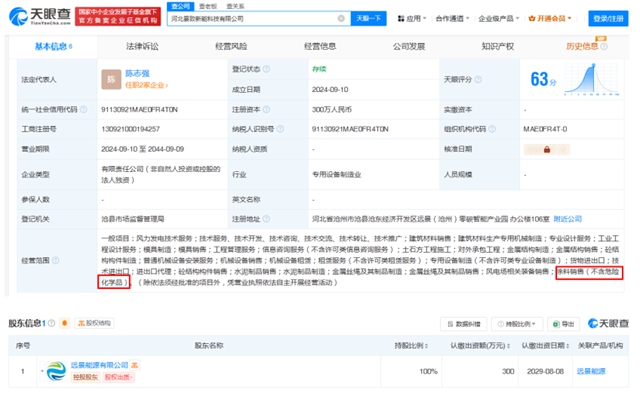Collapse shareholder row 1 with the minus toggle
The image size is (640, 393).
(x=42, y=371)
